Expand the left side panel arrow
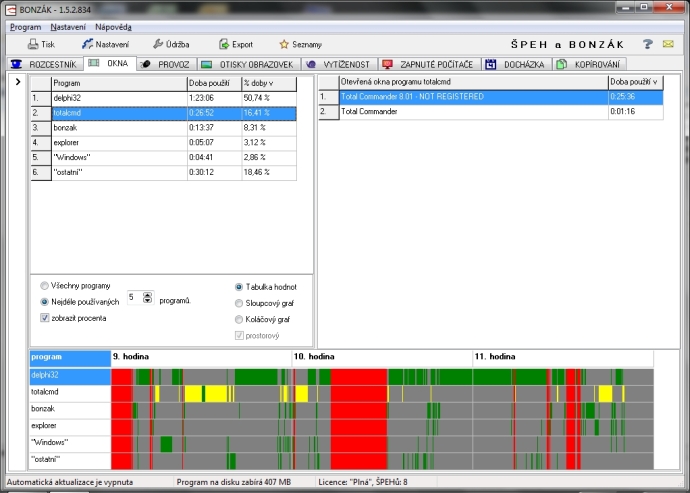Viewport: 690px width, 493px height. 18,81
